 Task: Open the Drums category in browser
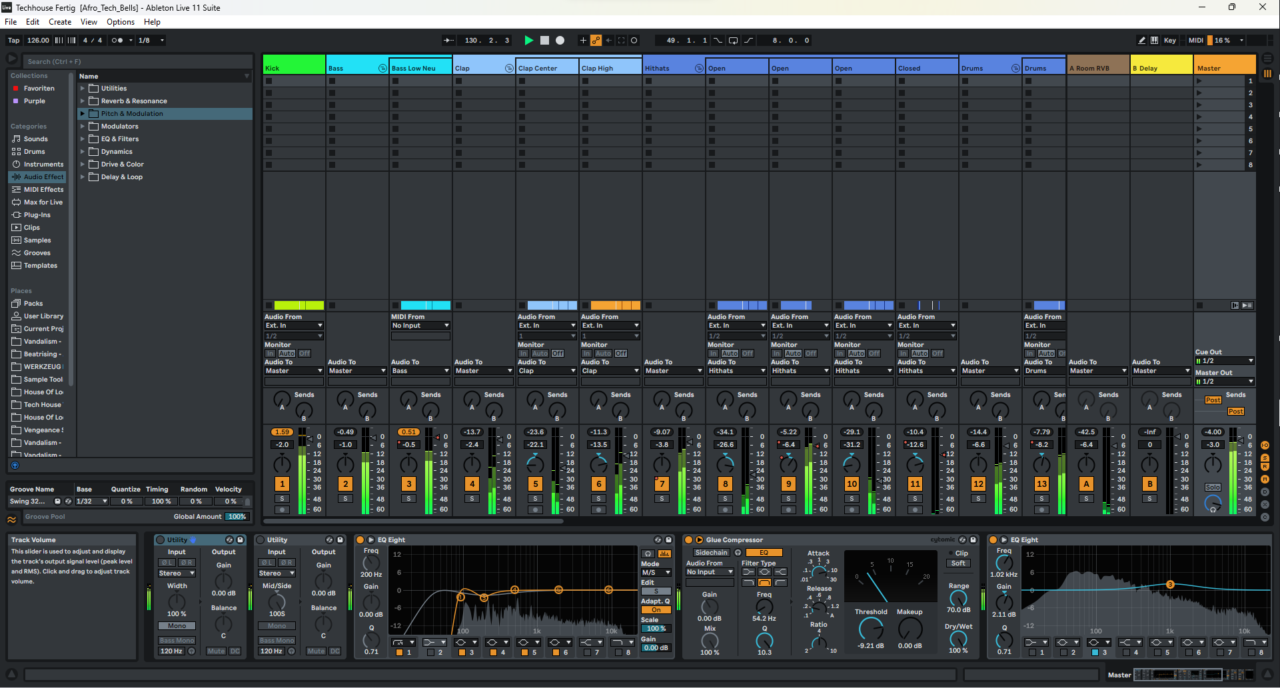(x=35, y=152)
